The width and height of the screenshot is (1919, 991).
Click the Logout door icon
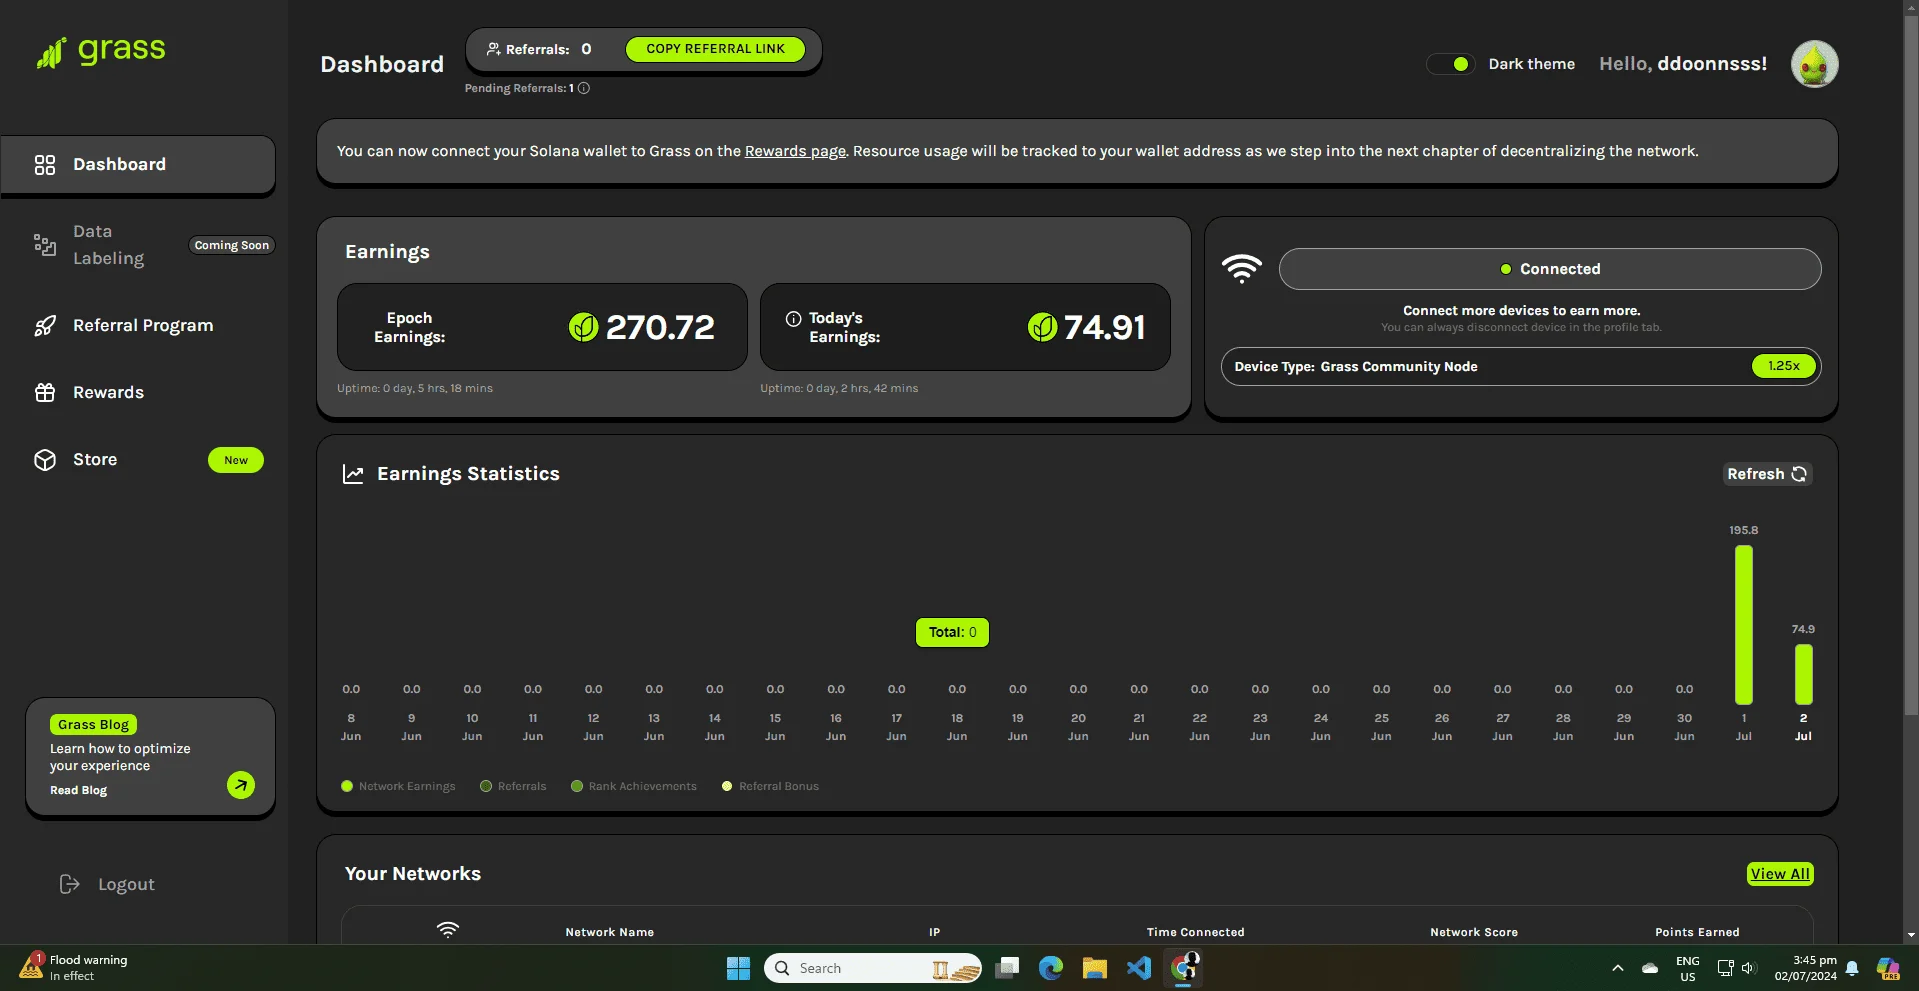(x=69, y=884)
